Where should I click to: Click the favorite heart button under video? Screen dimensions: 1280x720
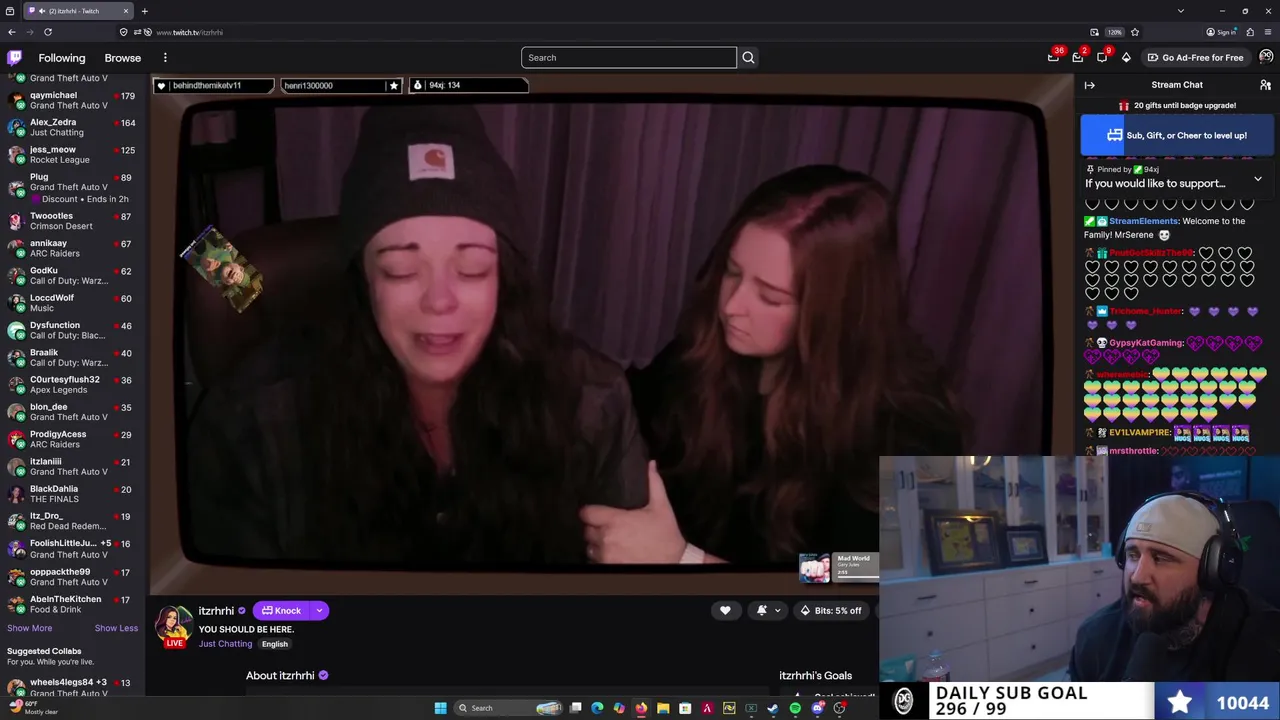pyautogui.click(x=725, y=610)
